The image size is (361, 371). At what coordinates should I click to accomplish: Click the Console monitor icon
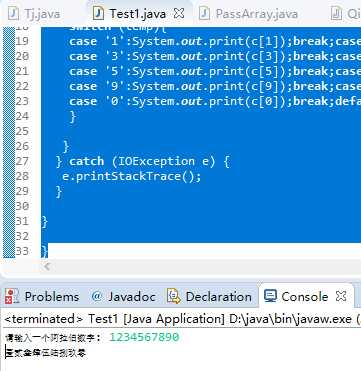coord(270,296)
